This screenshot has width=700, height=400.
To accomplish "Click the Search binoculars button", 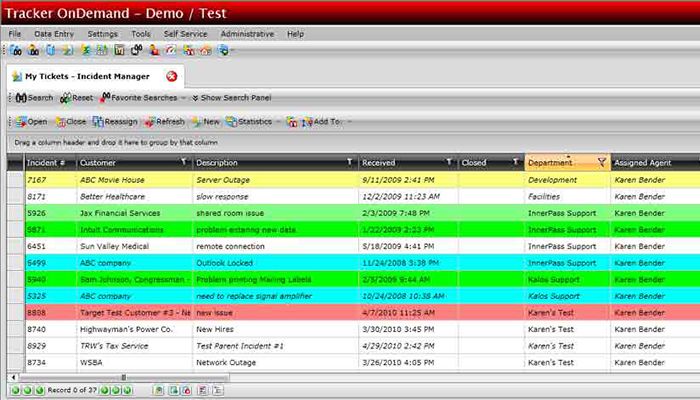I will click(34, 98).
